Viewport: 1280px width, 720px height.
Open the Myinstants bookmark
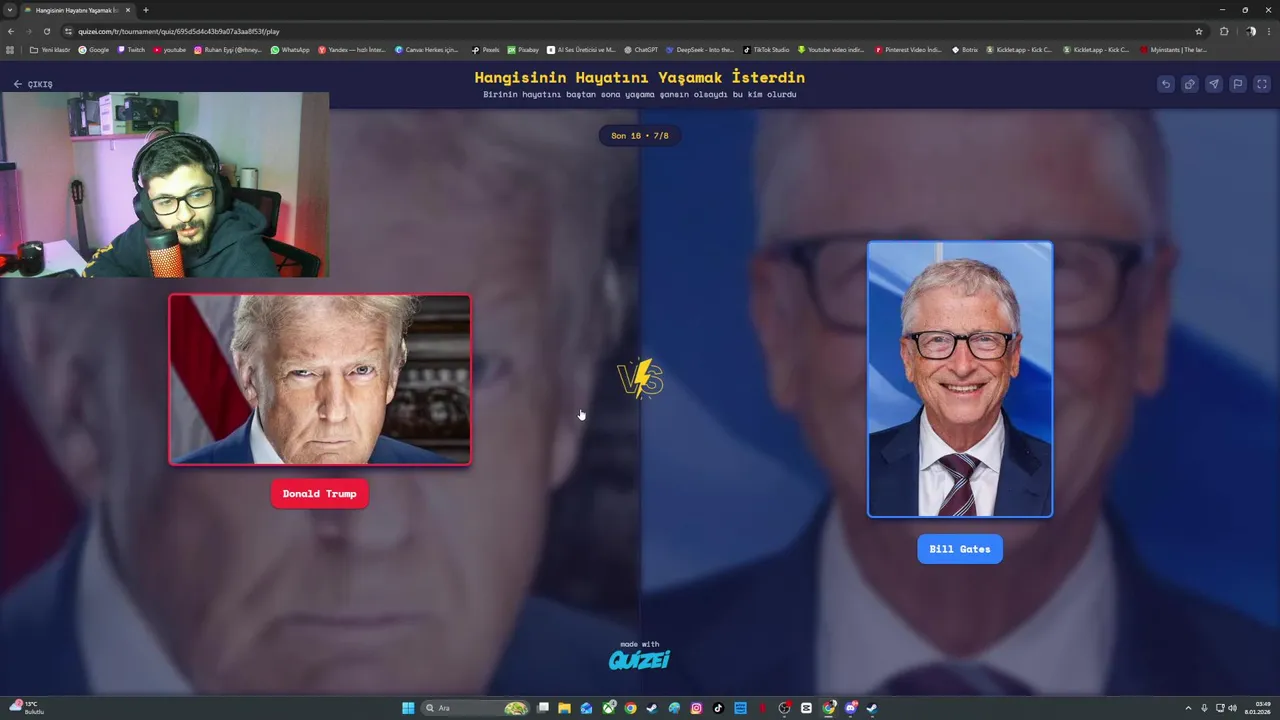point(1173,49)
